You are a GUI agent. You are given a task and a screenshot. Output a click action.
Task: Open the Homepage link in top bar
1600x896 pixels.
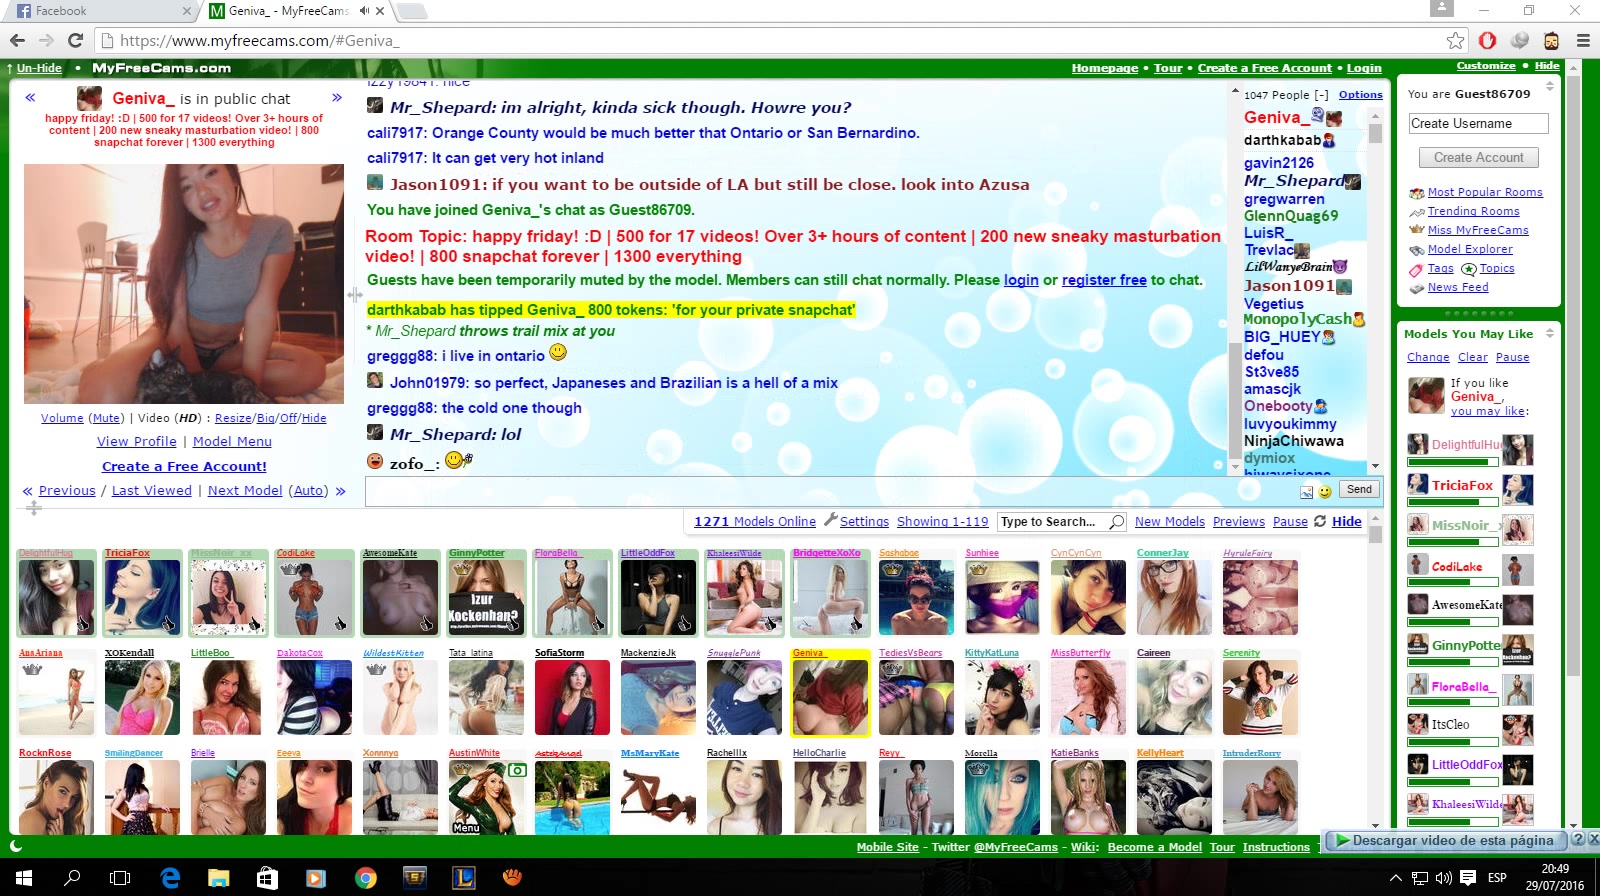tap(1105, 68)
